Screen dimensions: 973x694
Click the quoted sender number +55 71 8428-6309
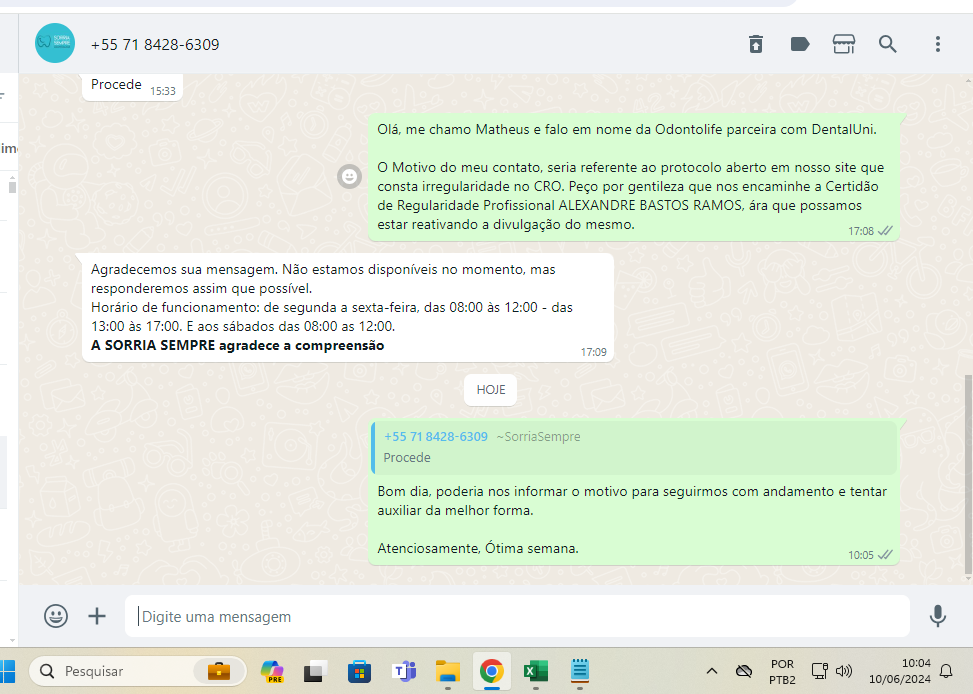point(436,436)
